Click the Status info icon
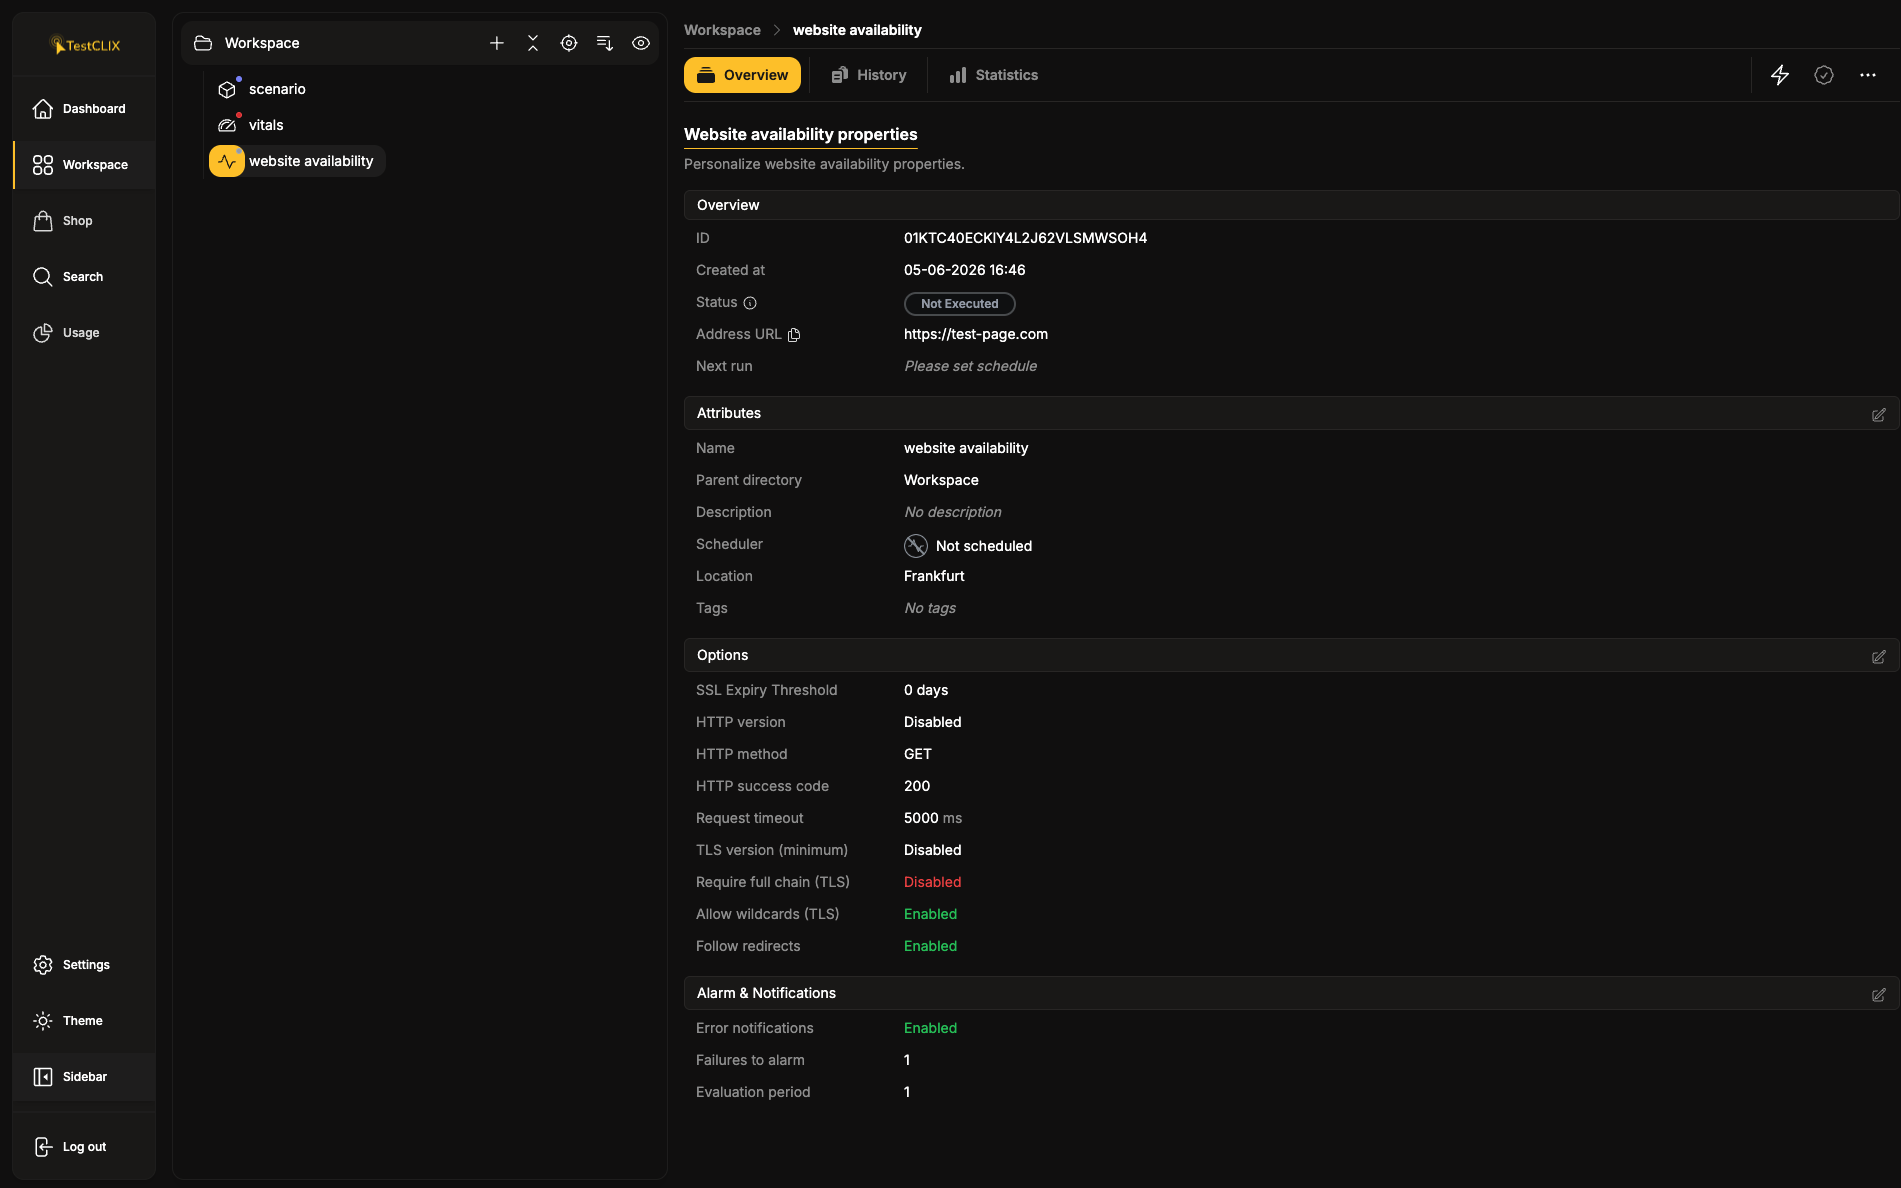The height and width of the screenshot is (1188, 1901). (x=750, y=303)
